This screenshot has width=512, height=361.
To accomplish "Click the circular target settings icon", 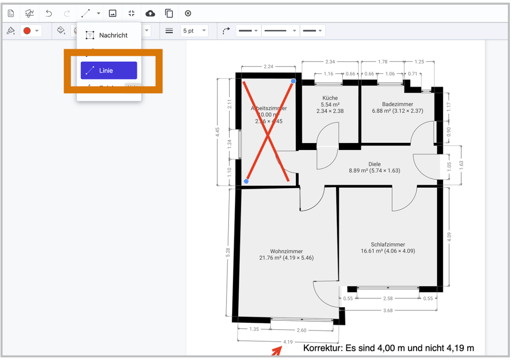I will (188, 13).
